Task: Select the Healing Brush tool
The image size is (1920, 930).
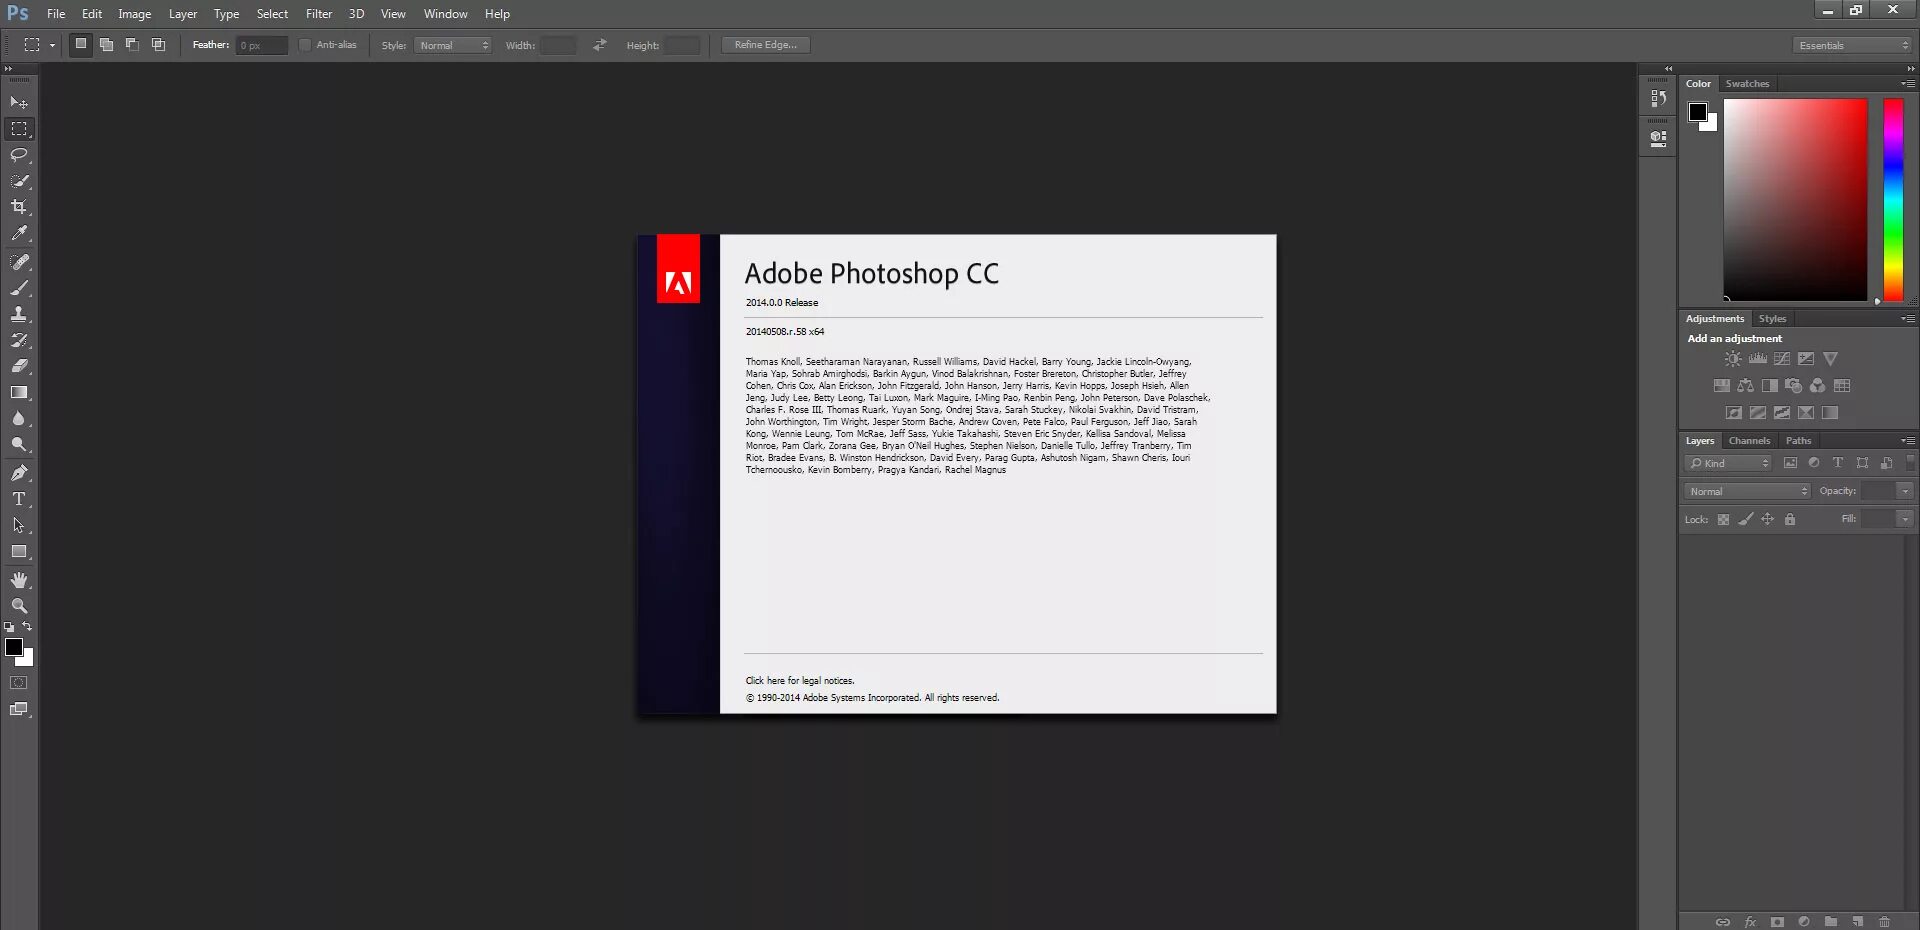Action: coord(19,262)
